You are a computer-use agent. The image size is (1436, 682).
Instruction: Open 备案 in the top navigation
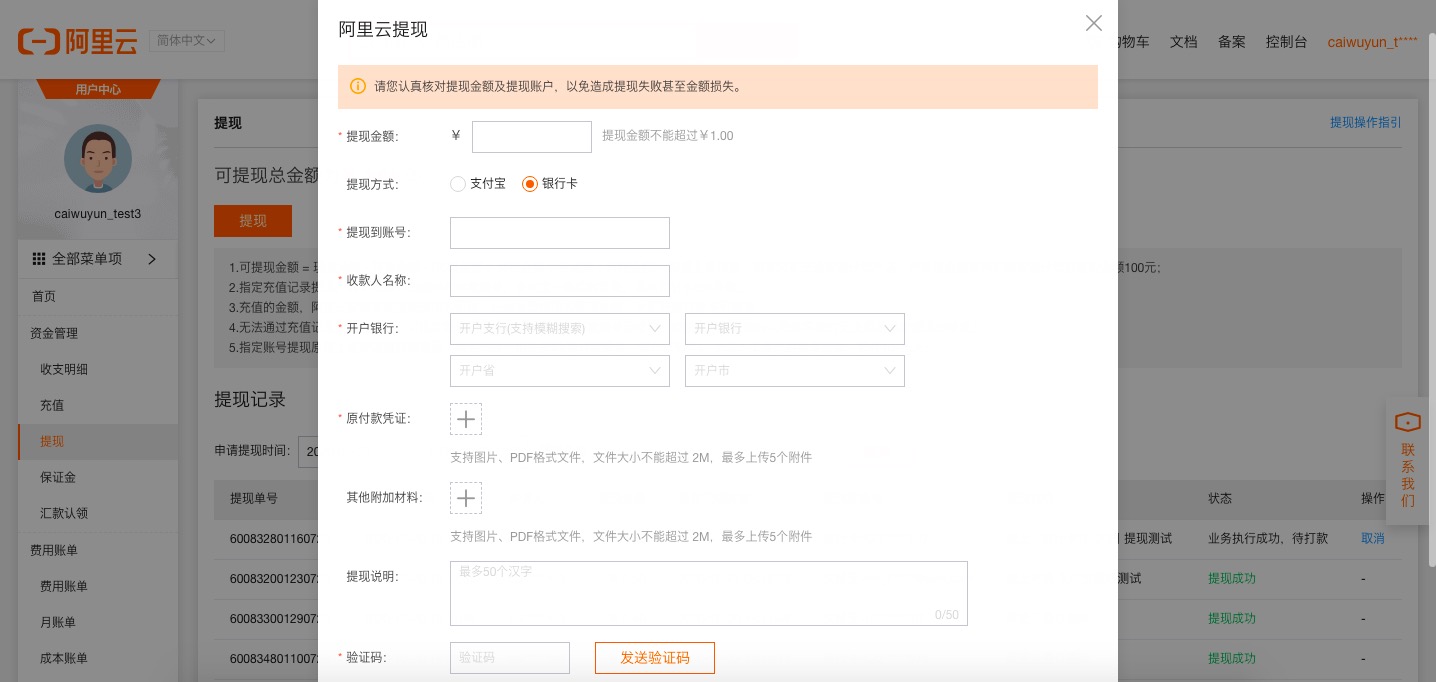pos(1232,42)
